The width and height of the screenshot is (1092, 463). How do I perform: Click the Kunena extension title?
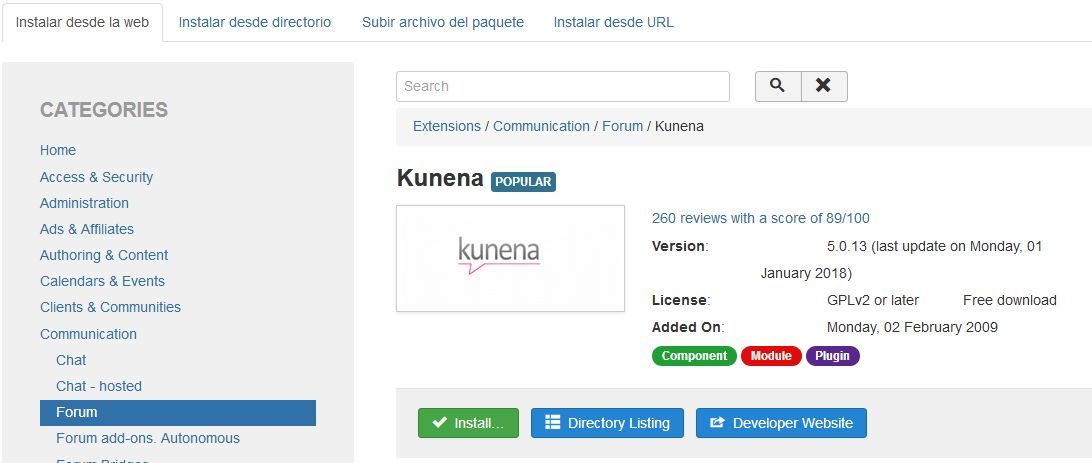click(x=439, y=178)
